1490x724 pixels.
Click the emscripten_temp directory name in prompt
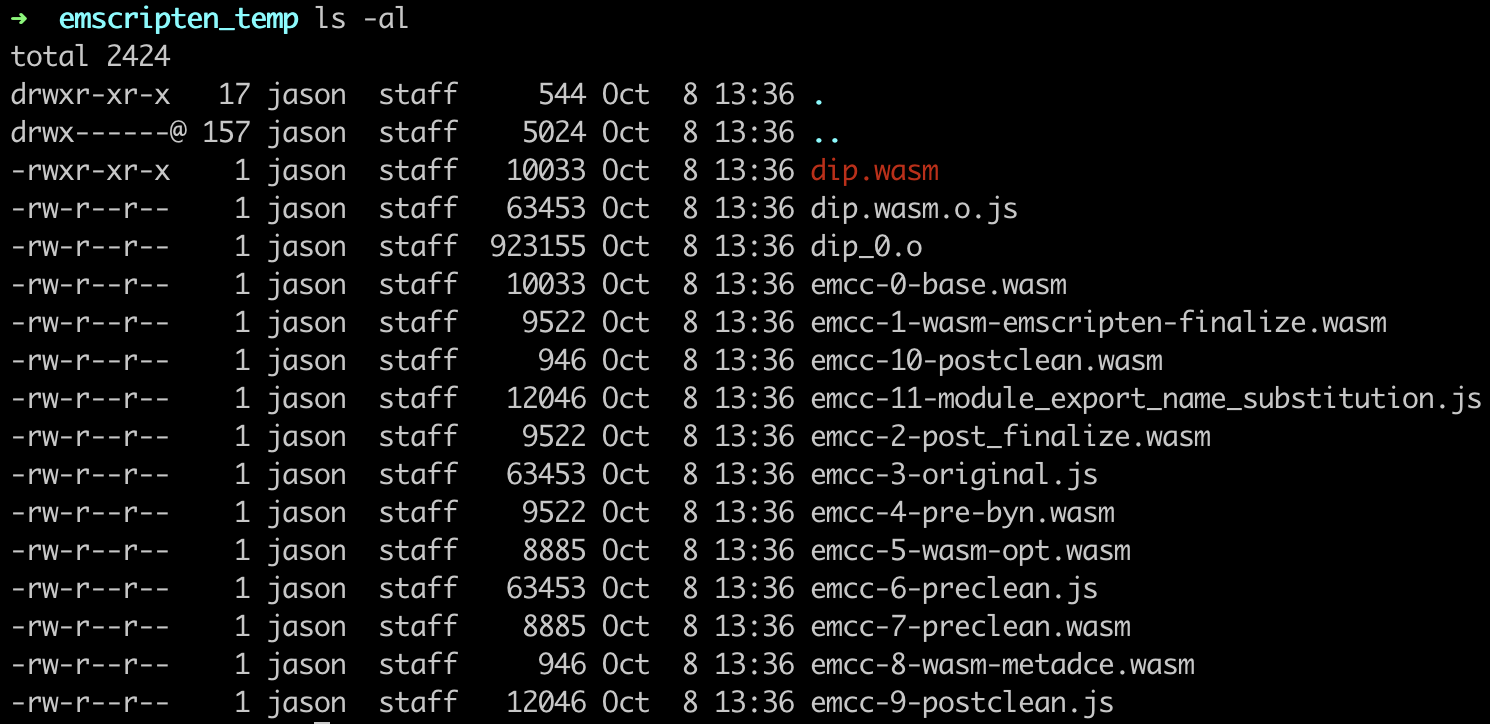click(179, 19)
